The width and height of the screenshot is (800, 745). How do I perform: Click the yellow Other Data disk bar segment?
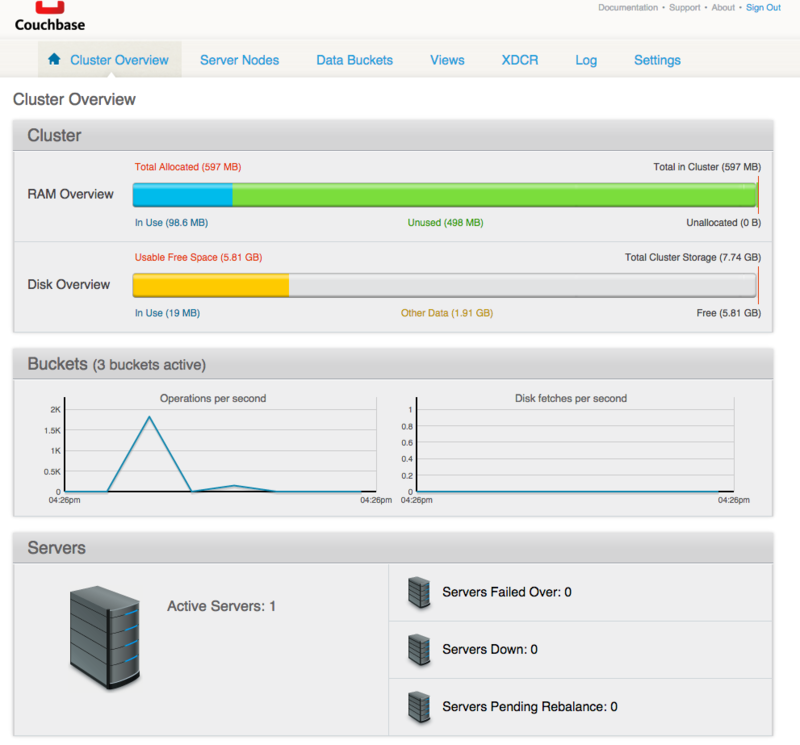(x=211, y=285)
